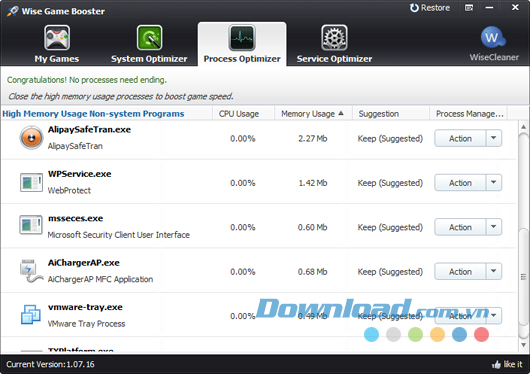
Task: Select the msseces.exe process name
Action: (x=75, y=218)
